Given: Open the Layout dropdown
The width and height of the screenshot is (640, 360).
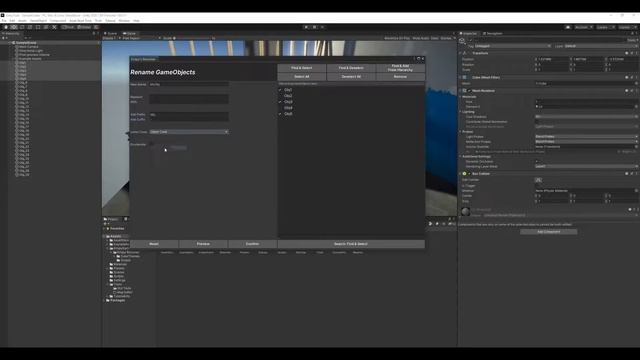Looking at the screenshot, I should (627, 27).
